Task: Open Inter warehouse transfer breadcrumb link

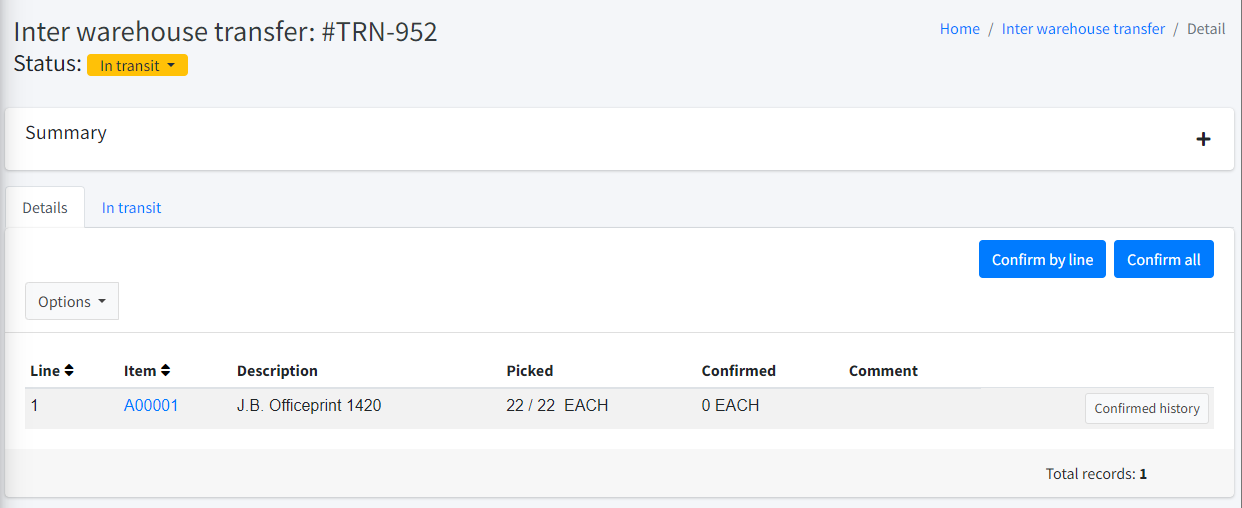Action: [x=1083, y=29]
